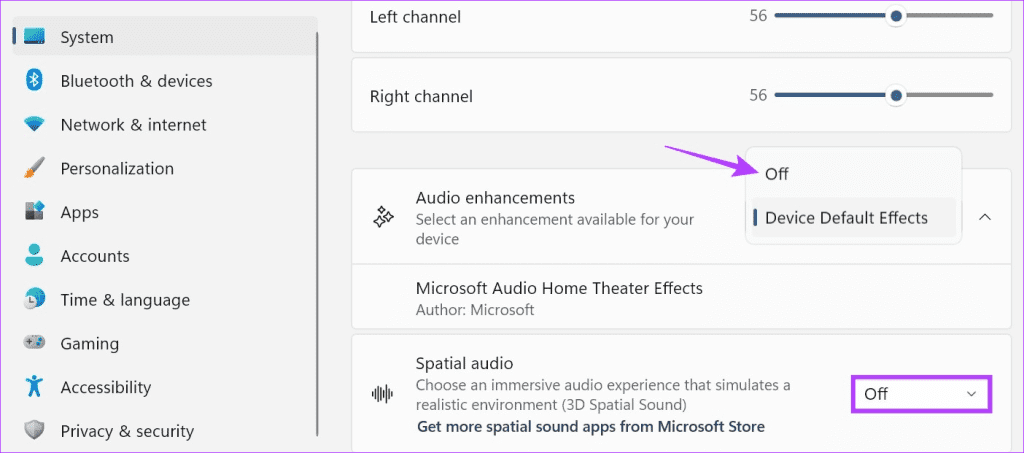Adjust the Right channel volume slider
The height and width of the screenshot is (453, 1024).
(884, 96)
